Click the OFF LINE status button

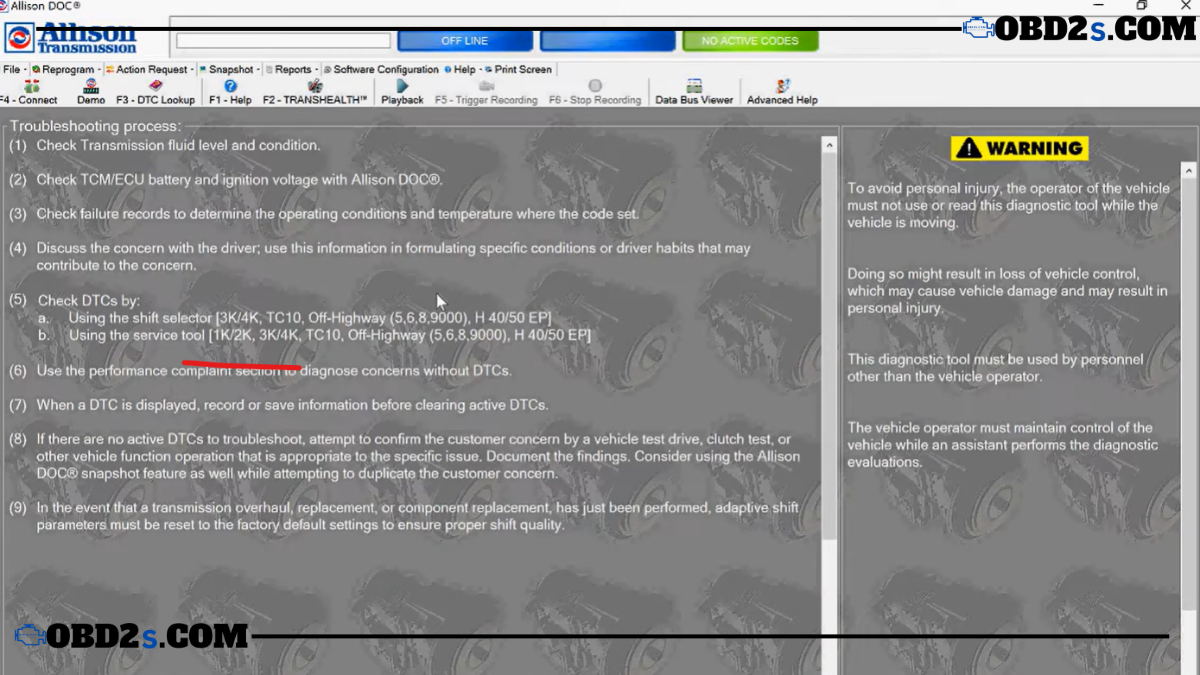point(465,41)
